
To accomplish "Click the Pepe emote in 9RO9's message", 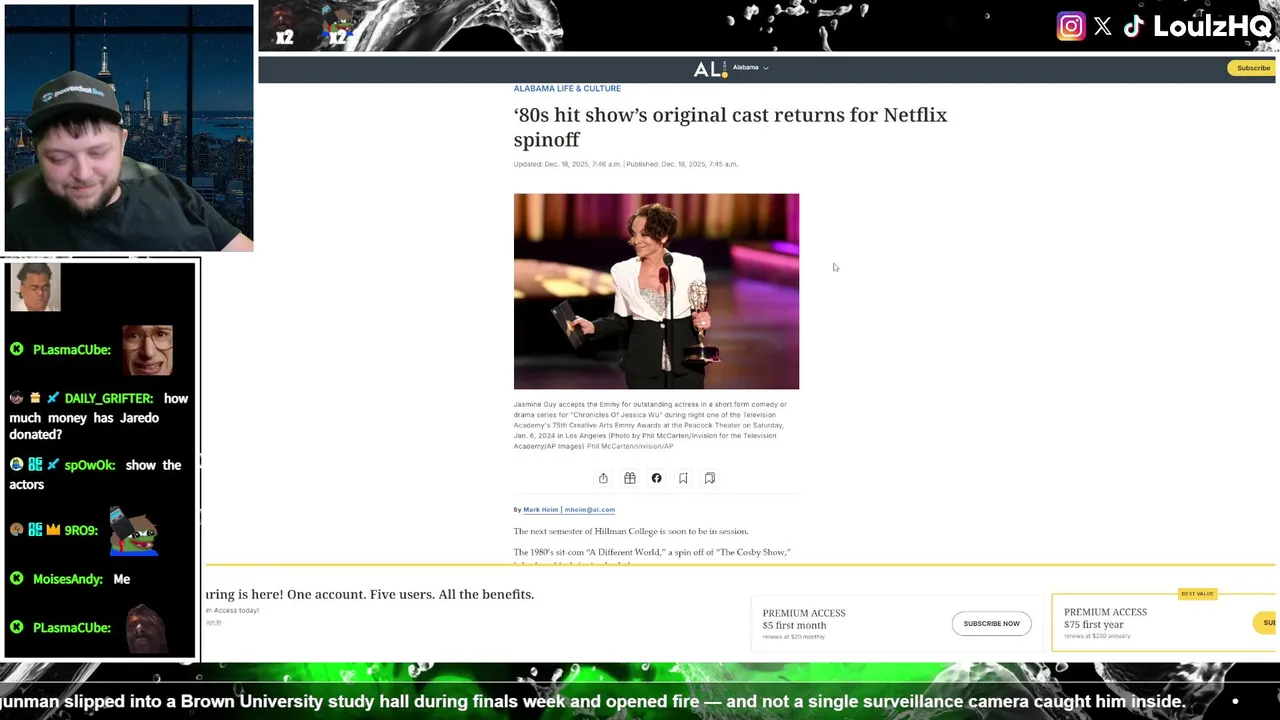I will tap(133, 533).
